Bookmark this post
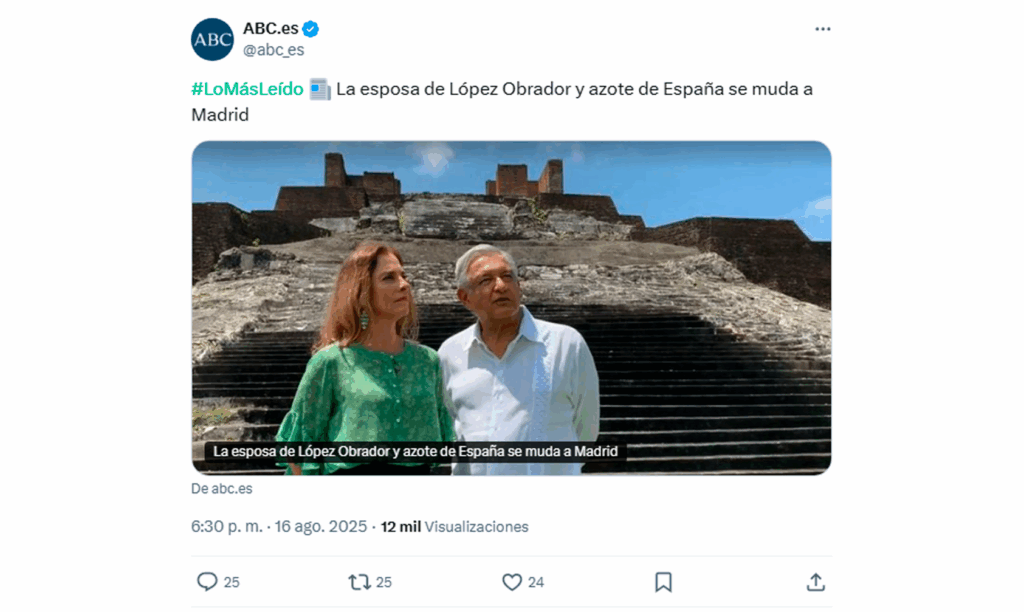1024x612 pixels. (x=663, y=581)
